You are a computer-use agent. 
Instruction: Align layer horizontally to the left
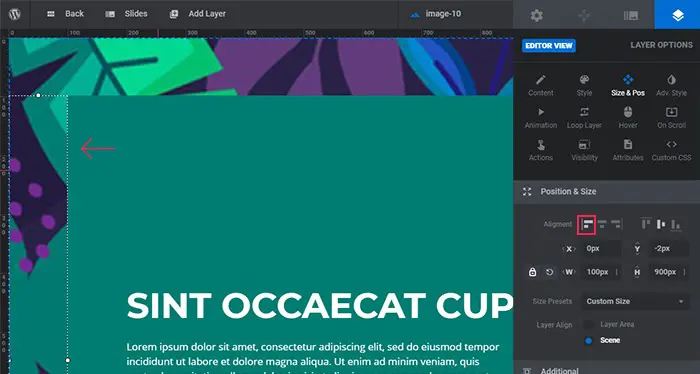[x=588, y=224]
